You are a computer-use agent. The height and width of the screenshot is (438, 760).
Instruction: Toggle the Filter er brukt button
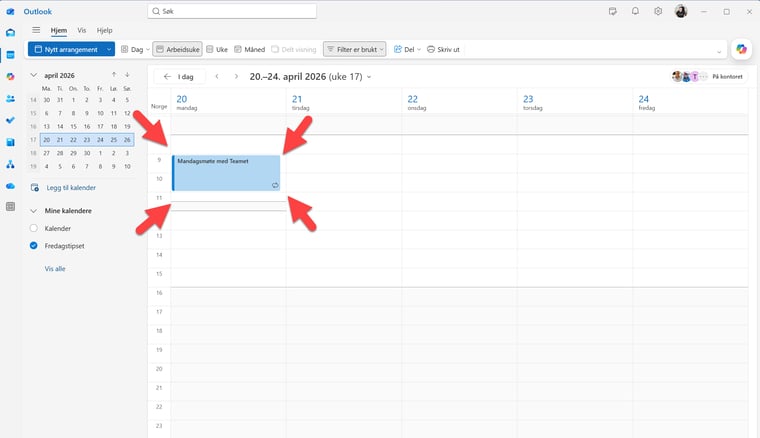click(x=354, y=49)
